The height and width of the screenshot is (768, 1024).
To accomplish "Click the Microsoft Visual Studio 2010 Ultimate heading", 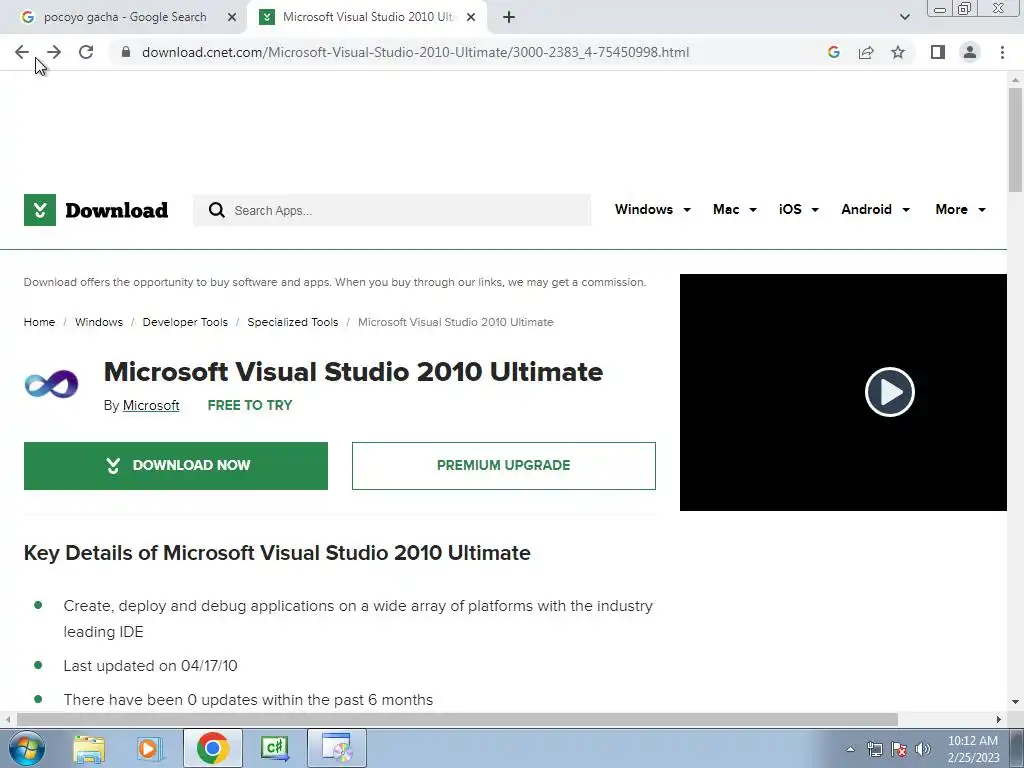I will (353, 372).
